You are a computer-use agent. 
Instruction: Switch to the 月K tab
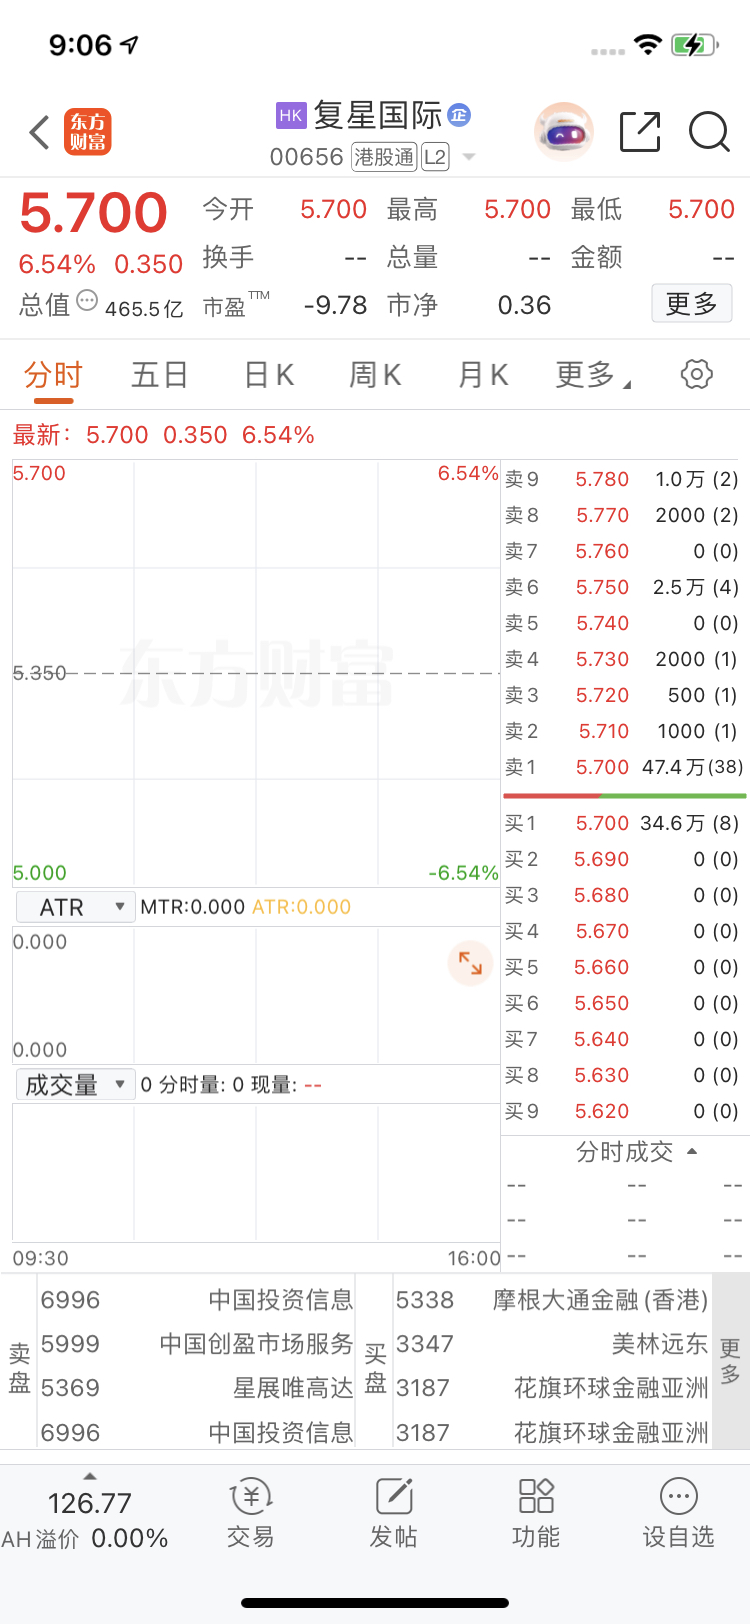[x=483, y=375]
